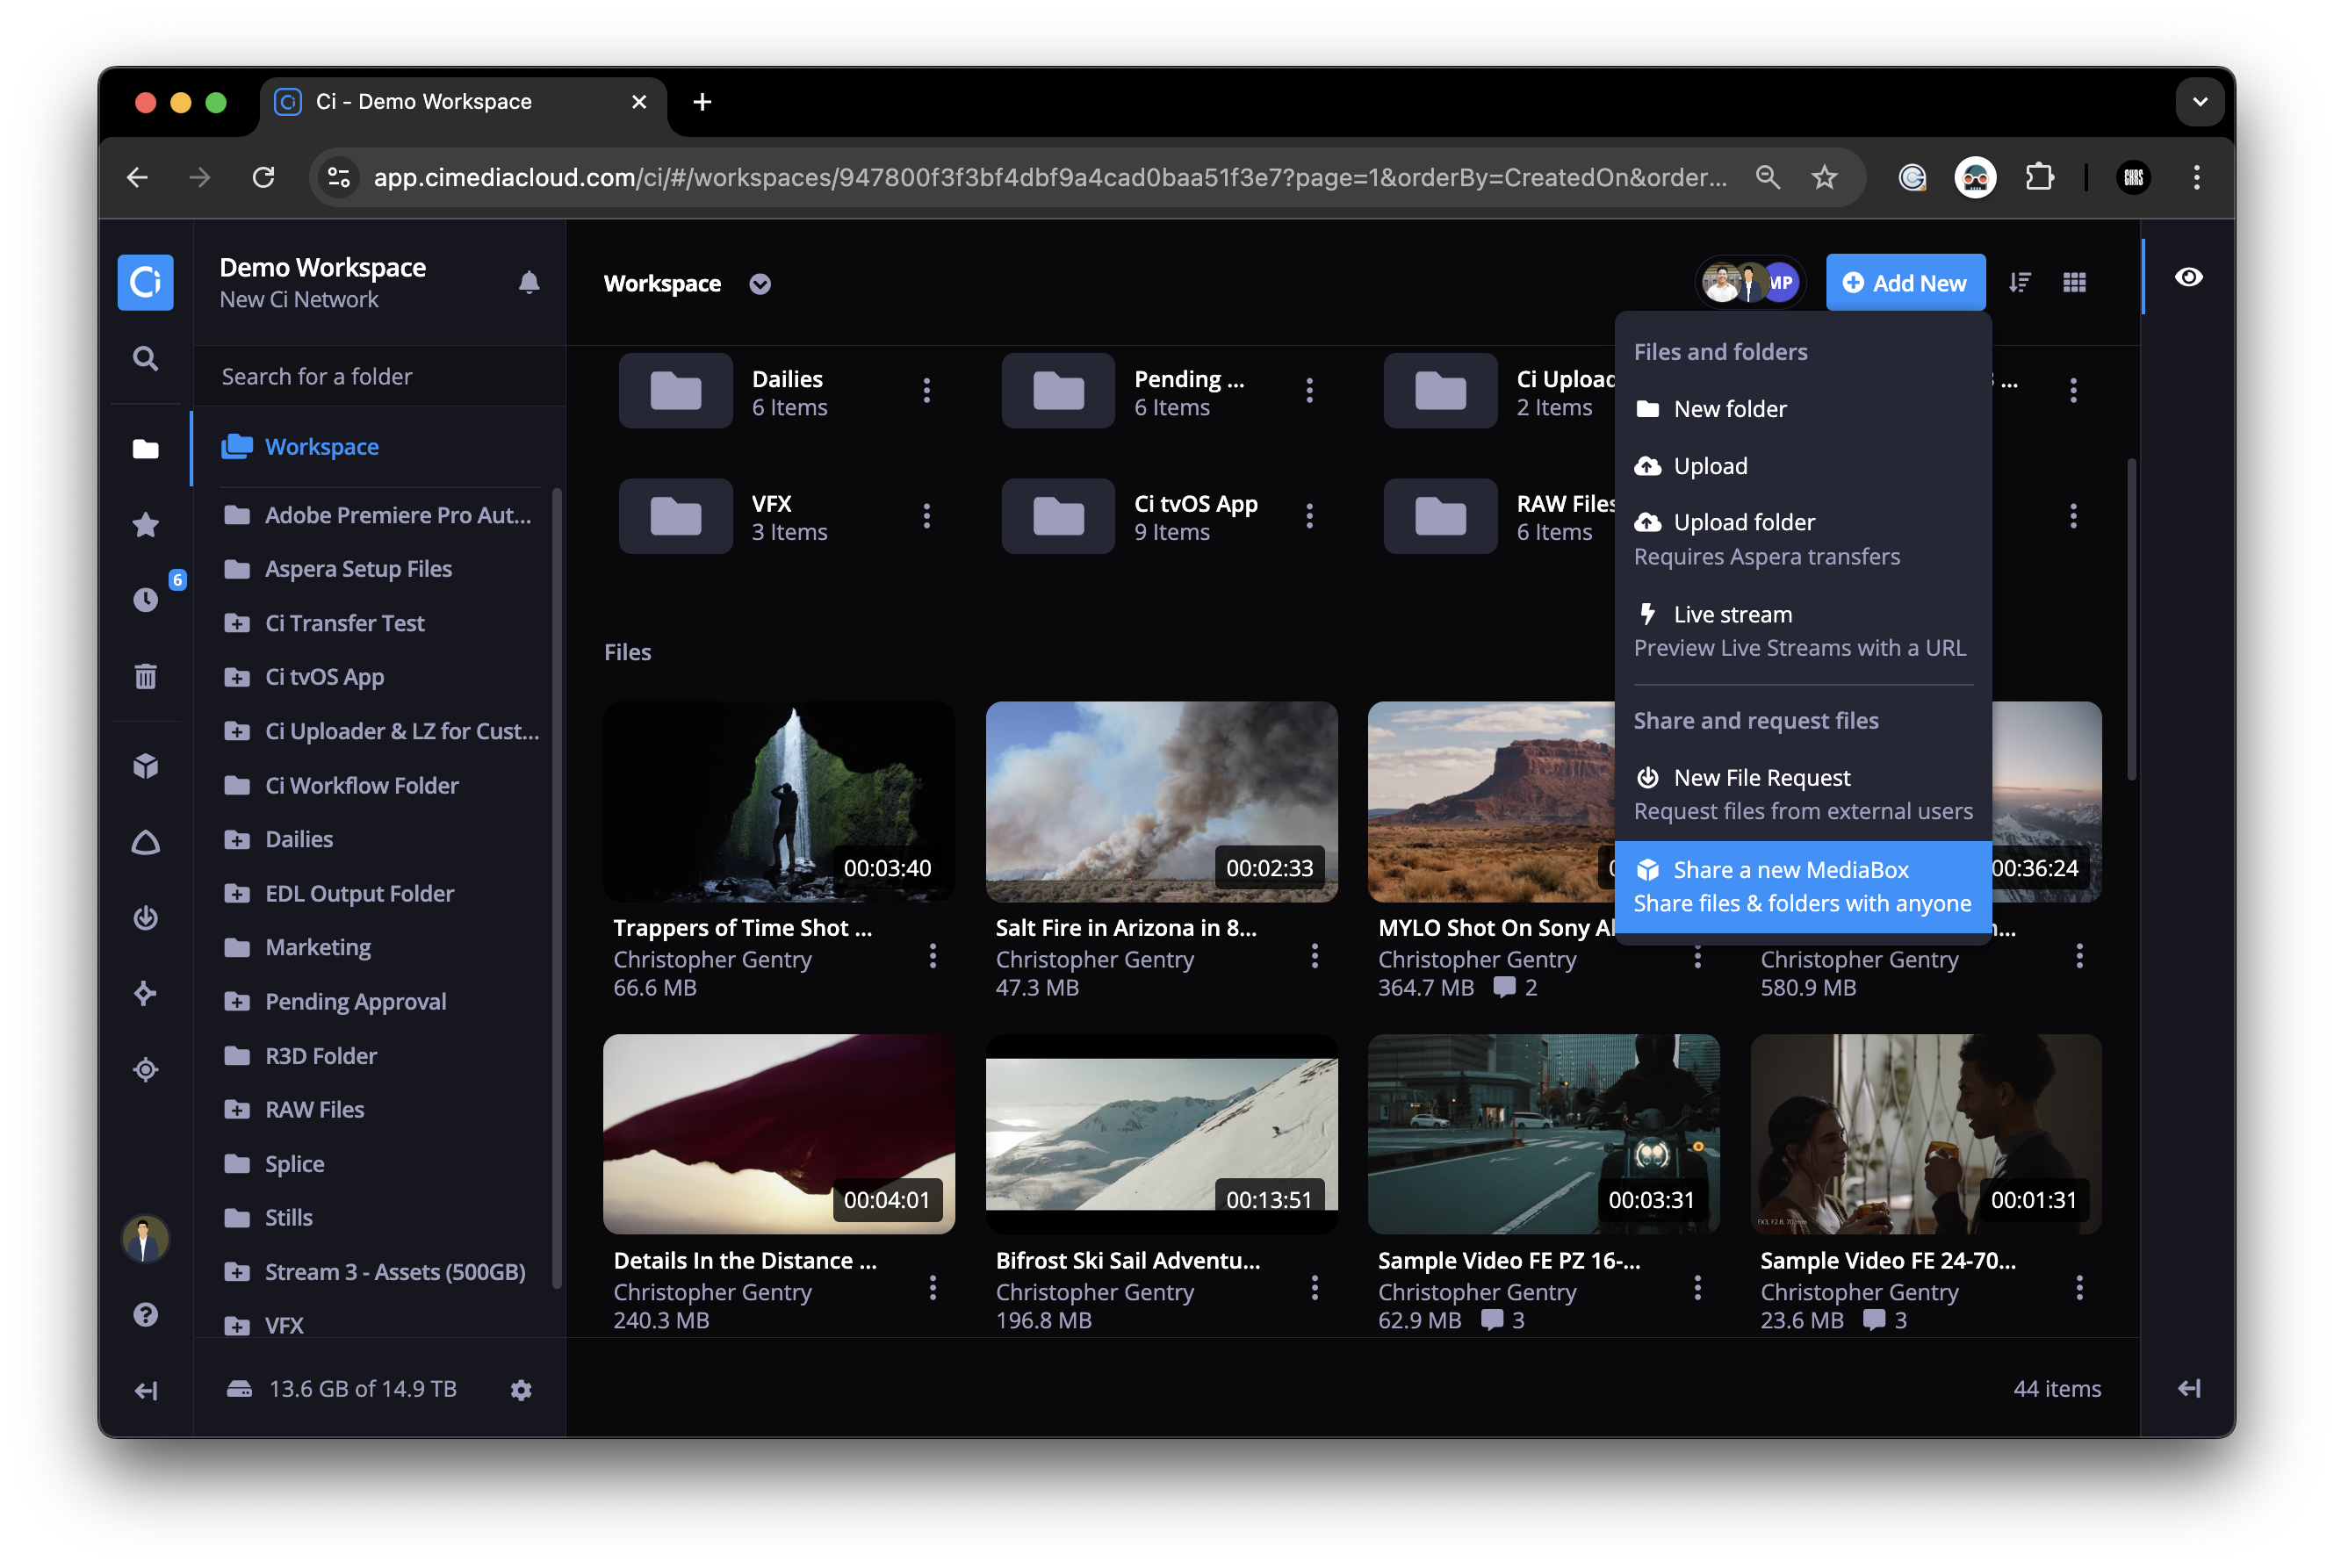The width and height of the screenshot is (2334, 1568).
Task: Select the folder icon in left rail
Action: click(145, 448)
